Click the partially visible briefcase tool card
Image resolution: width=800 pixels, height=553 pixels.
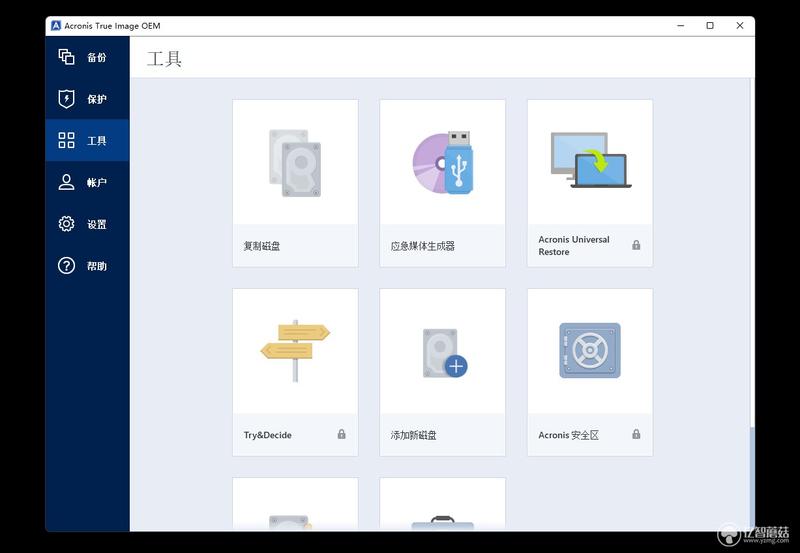coord(442,505)
